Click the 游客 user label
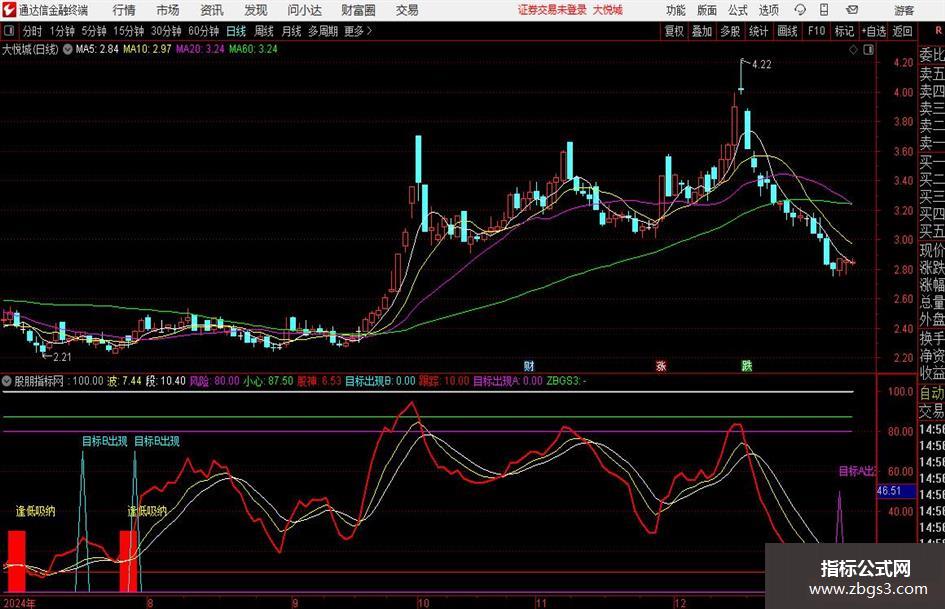The width and height of the screenshot is (945, 609). 903,10
